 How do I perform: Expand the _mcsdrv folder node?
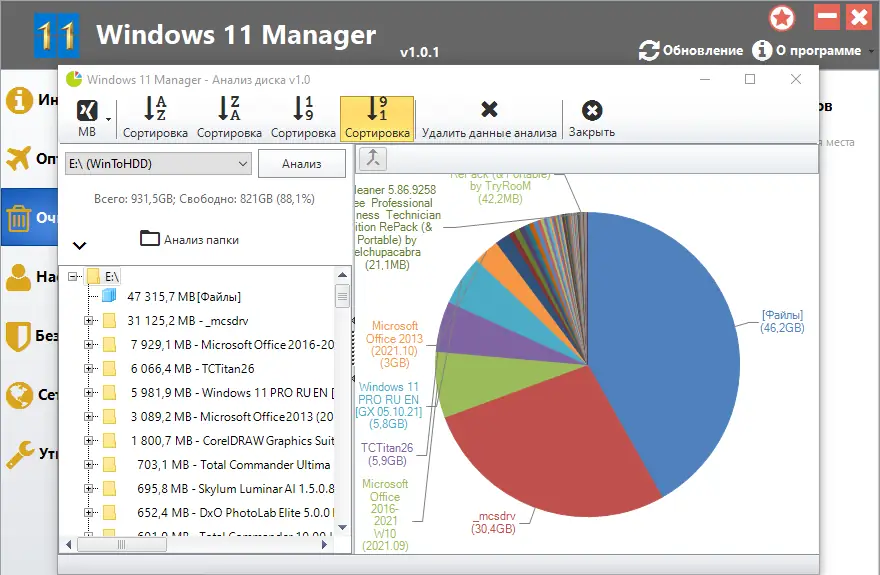(x=88, y=321)
